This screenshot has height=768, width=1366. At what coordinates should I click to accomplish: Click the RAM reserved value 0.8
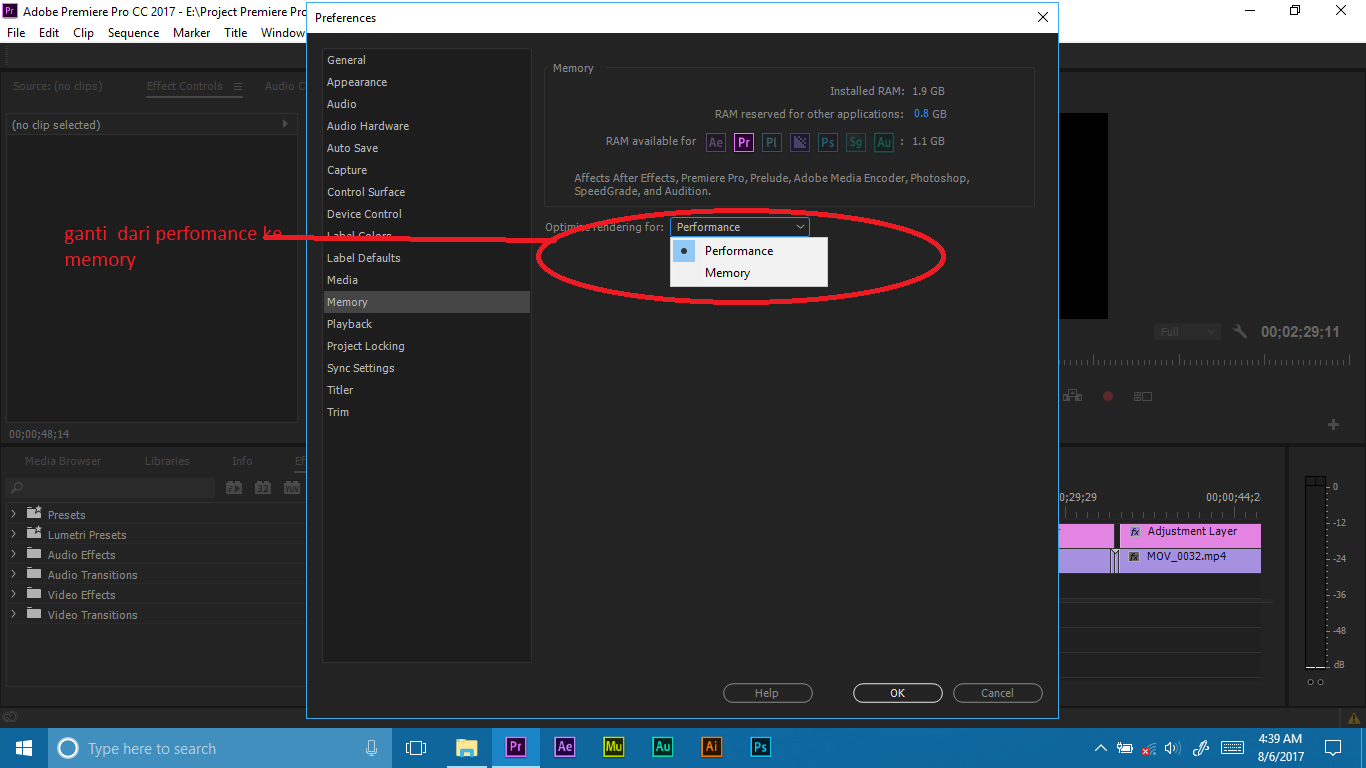[921, 114]
